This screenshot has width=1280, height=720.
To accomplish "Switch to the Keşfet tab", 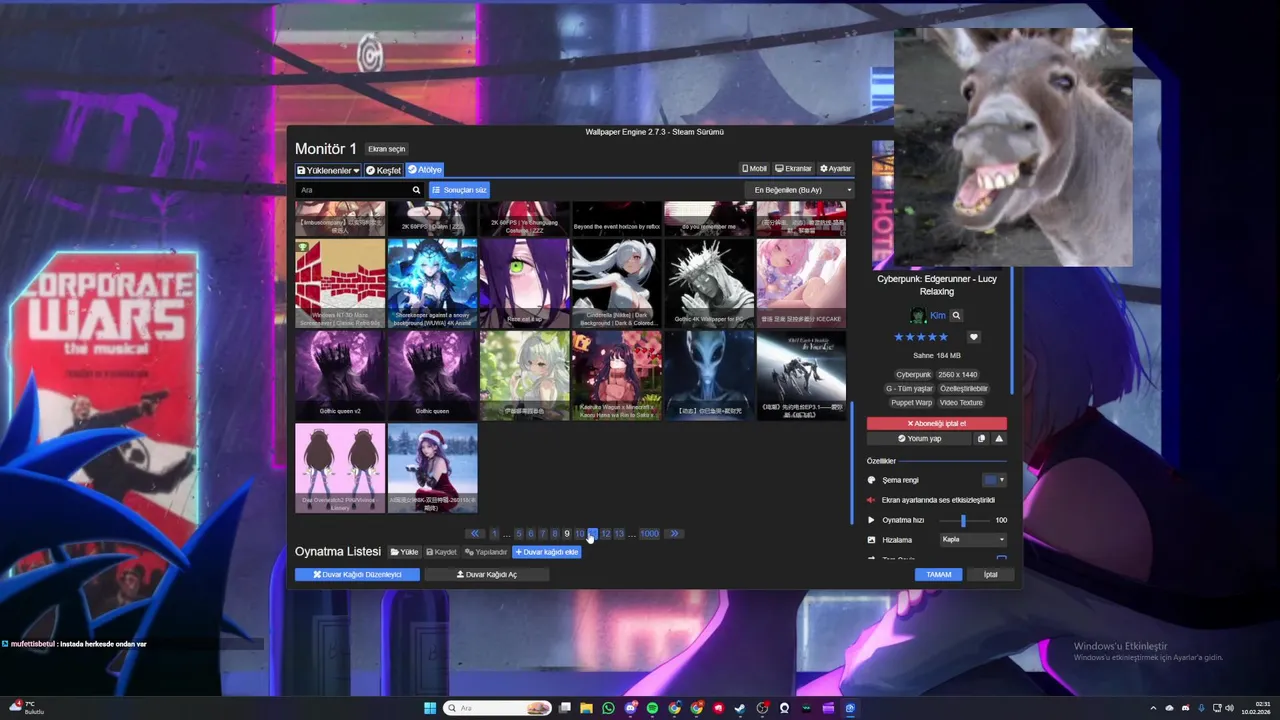I will point(383,170).
